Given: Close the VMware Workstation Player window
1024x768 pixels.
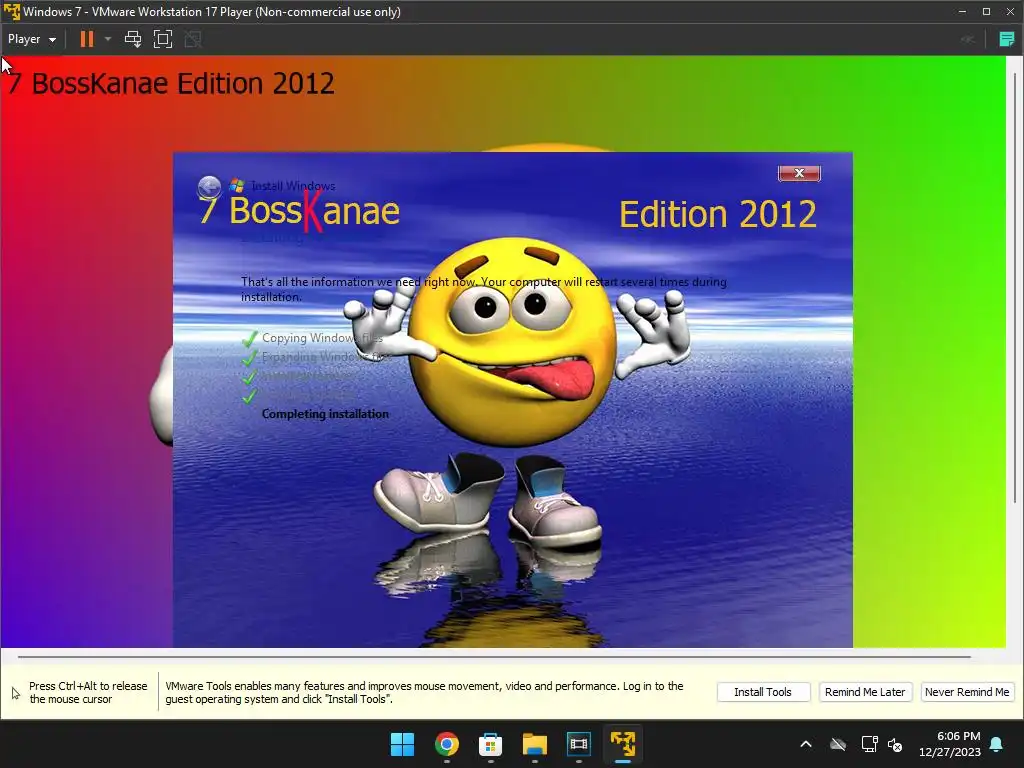Looking at the screenshot, I should click(1010, 12).
